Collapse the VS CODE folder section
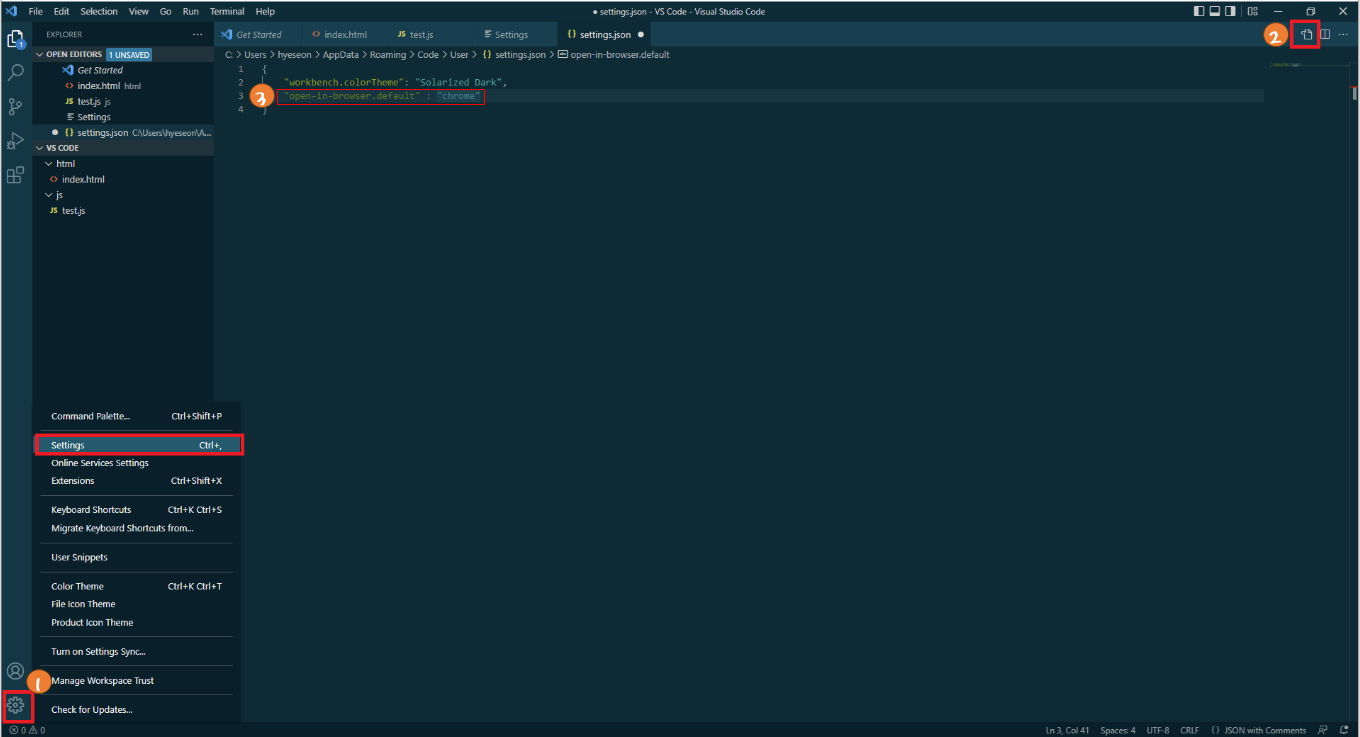 123,148
